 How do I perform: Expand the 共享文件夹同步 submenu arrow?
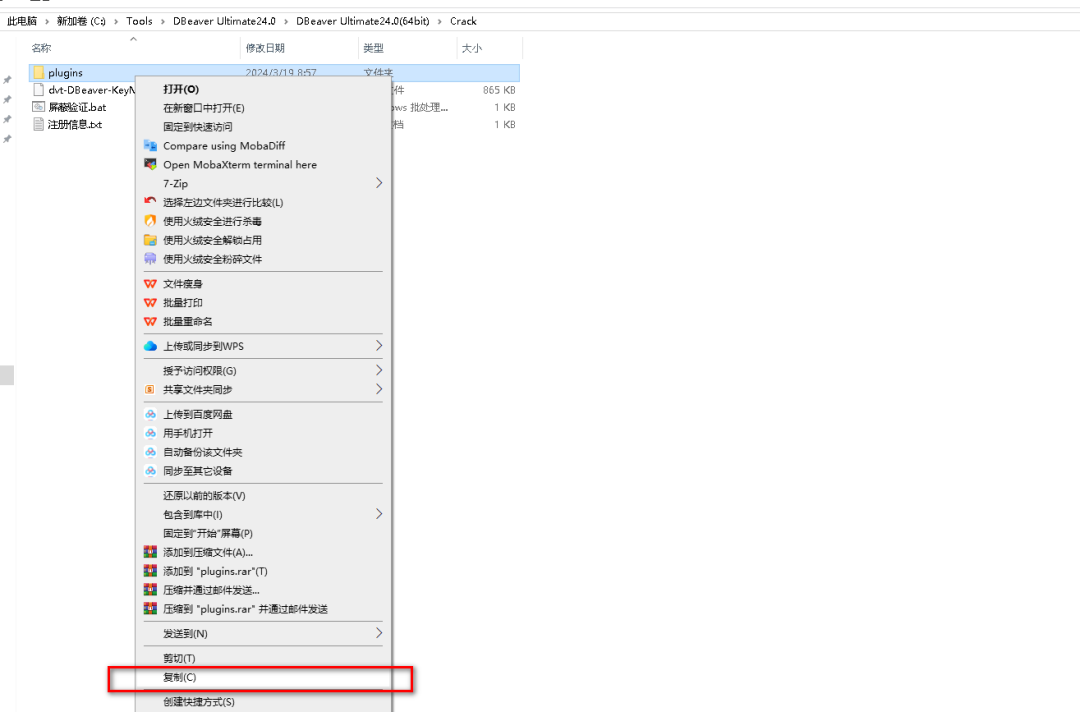coord(379,389)
